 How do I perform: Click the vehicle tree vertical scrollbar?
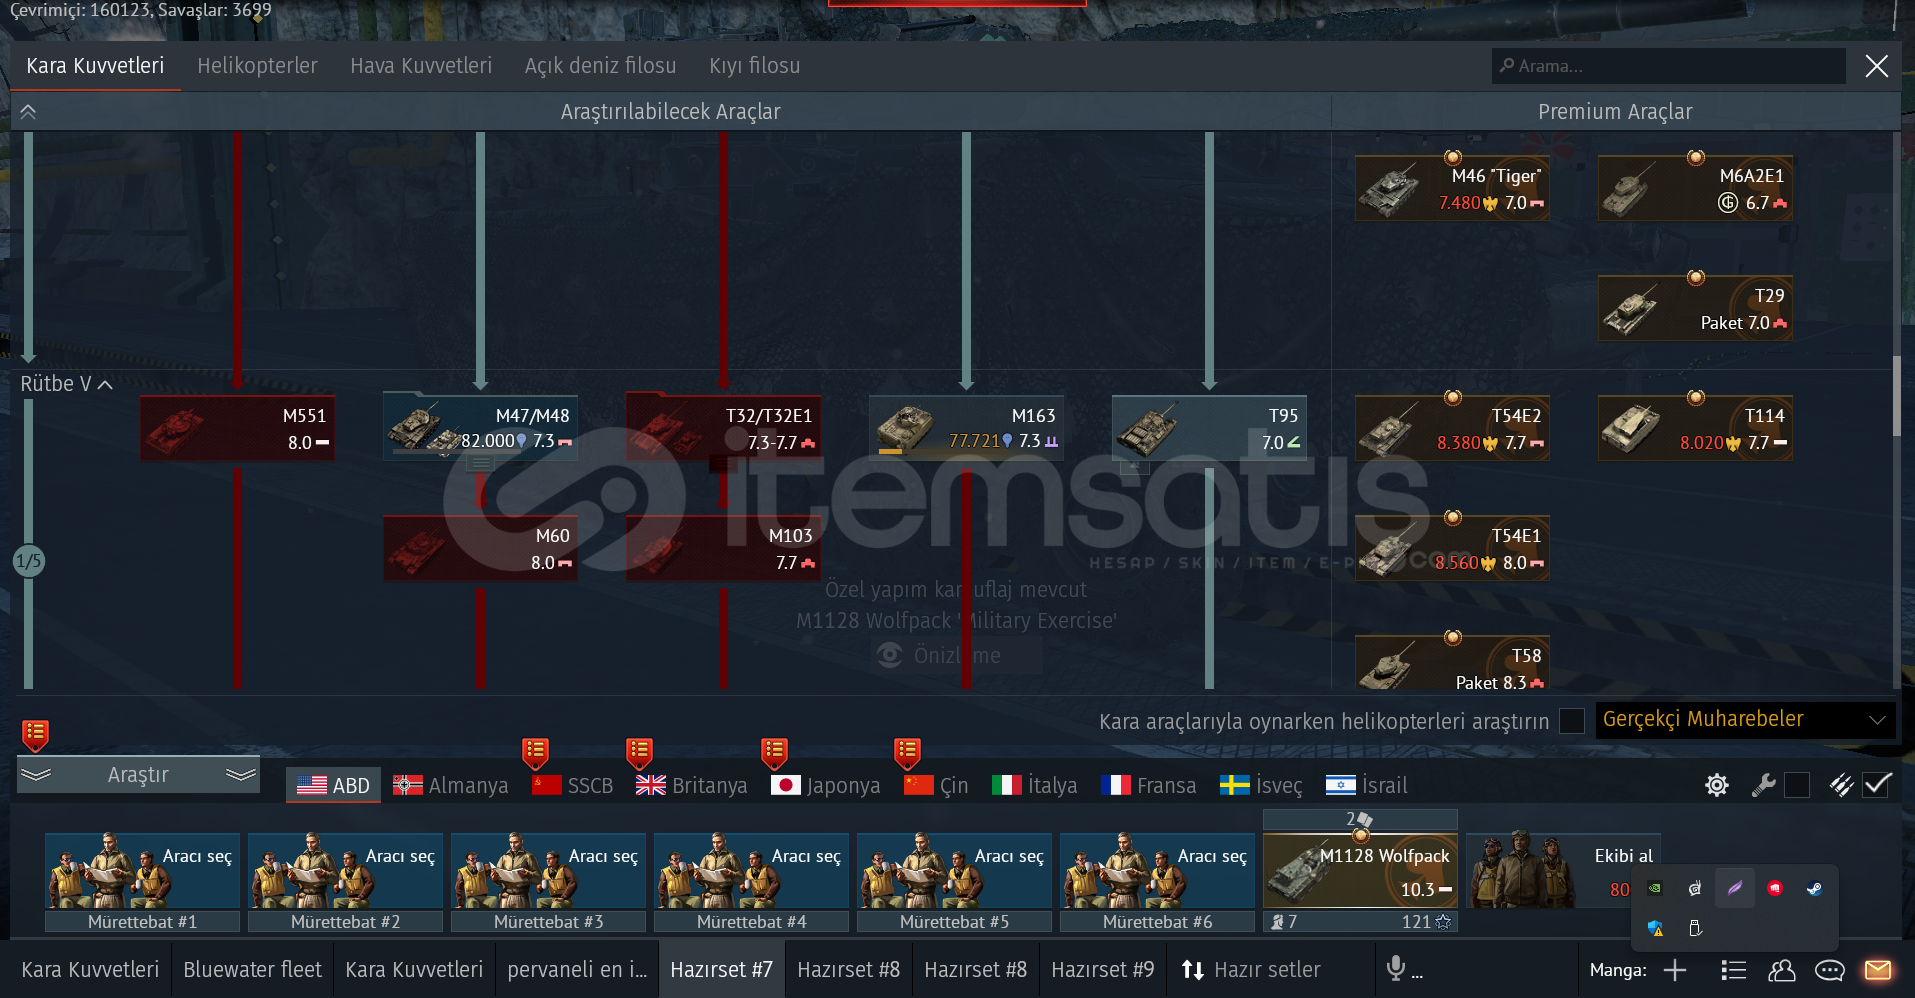tap(1896, 396)
